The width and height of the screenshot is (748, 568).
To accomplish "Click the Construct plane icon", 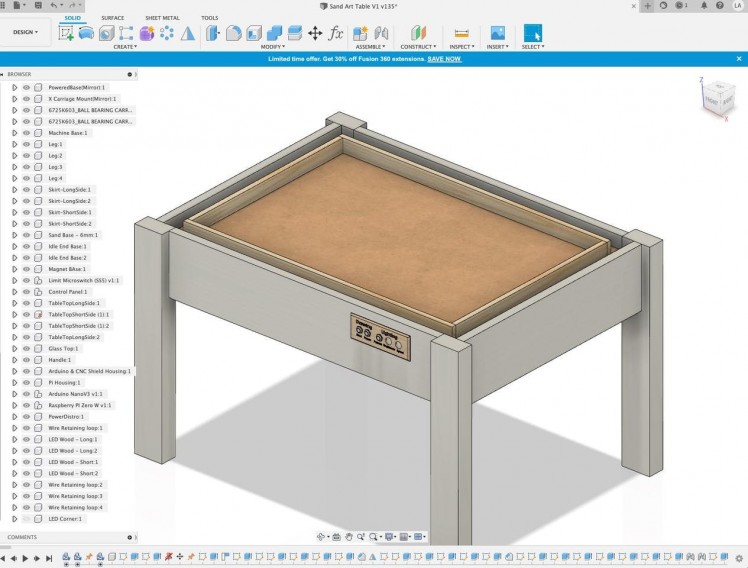I will click(x=418, y=33).
